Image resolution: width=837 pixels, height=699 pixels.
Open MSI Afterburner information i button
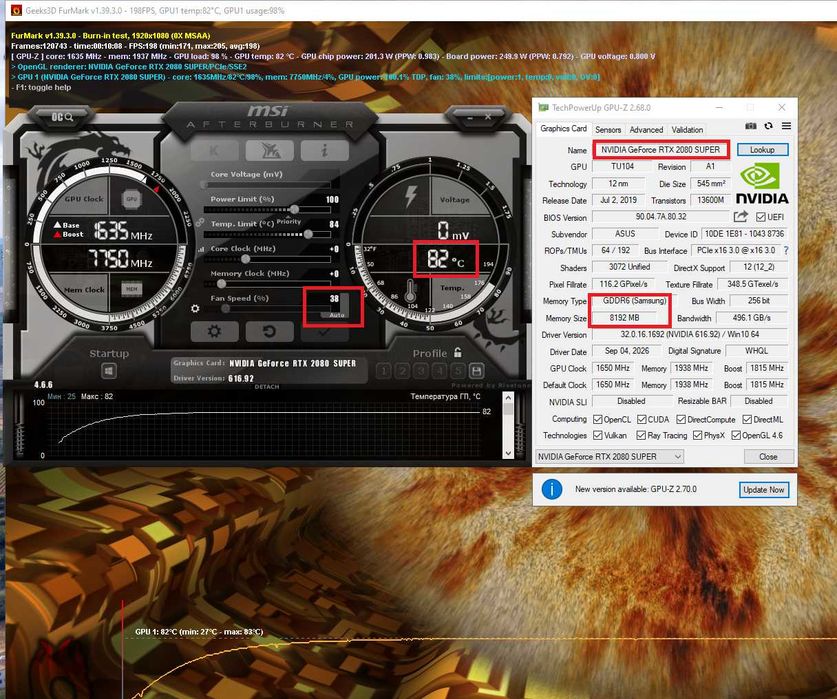pyautogui.click(x=324, y=151)
